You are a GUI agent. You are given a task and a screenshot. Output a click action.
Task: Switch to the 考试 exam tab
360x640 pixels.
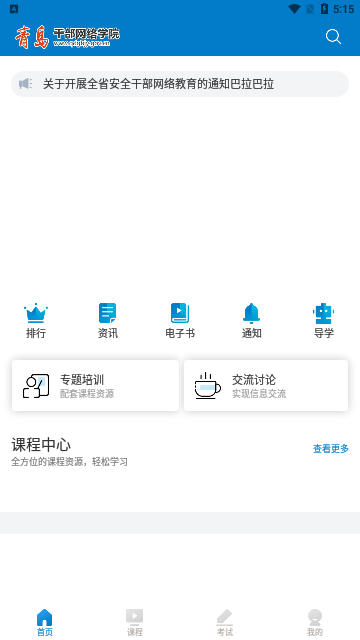(x=224, y=622)
